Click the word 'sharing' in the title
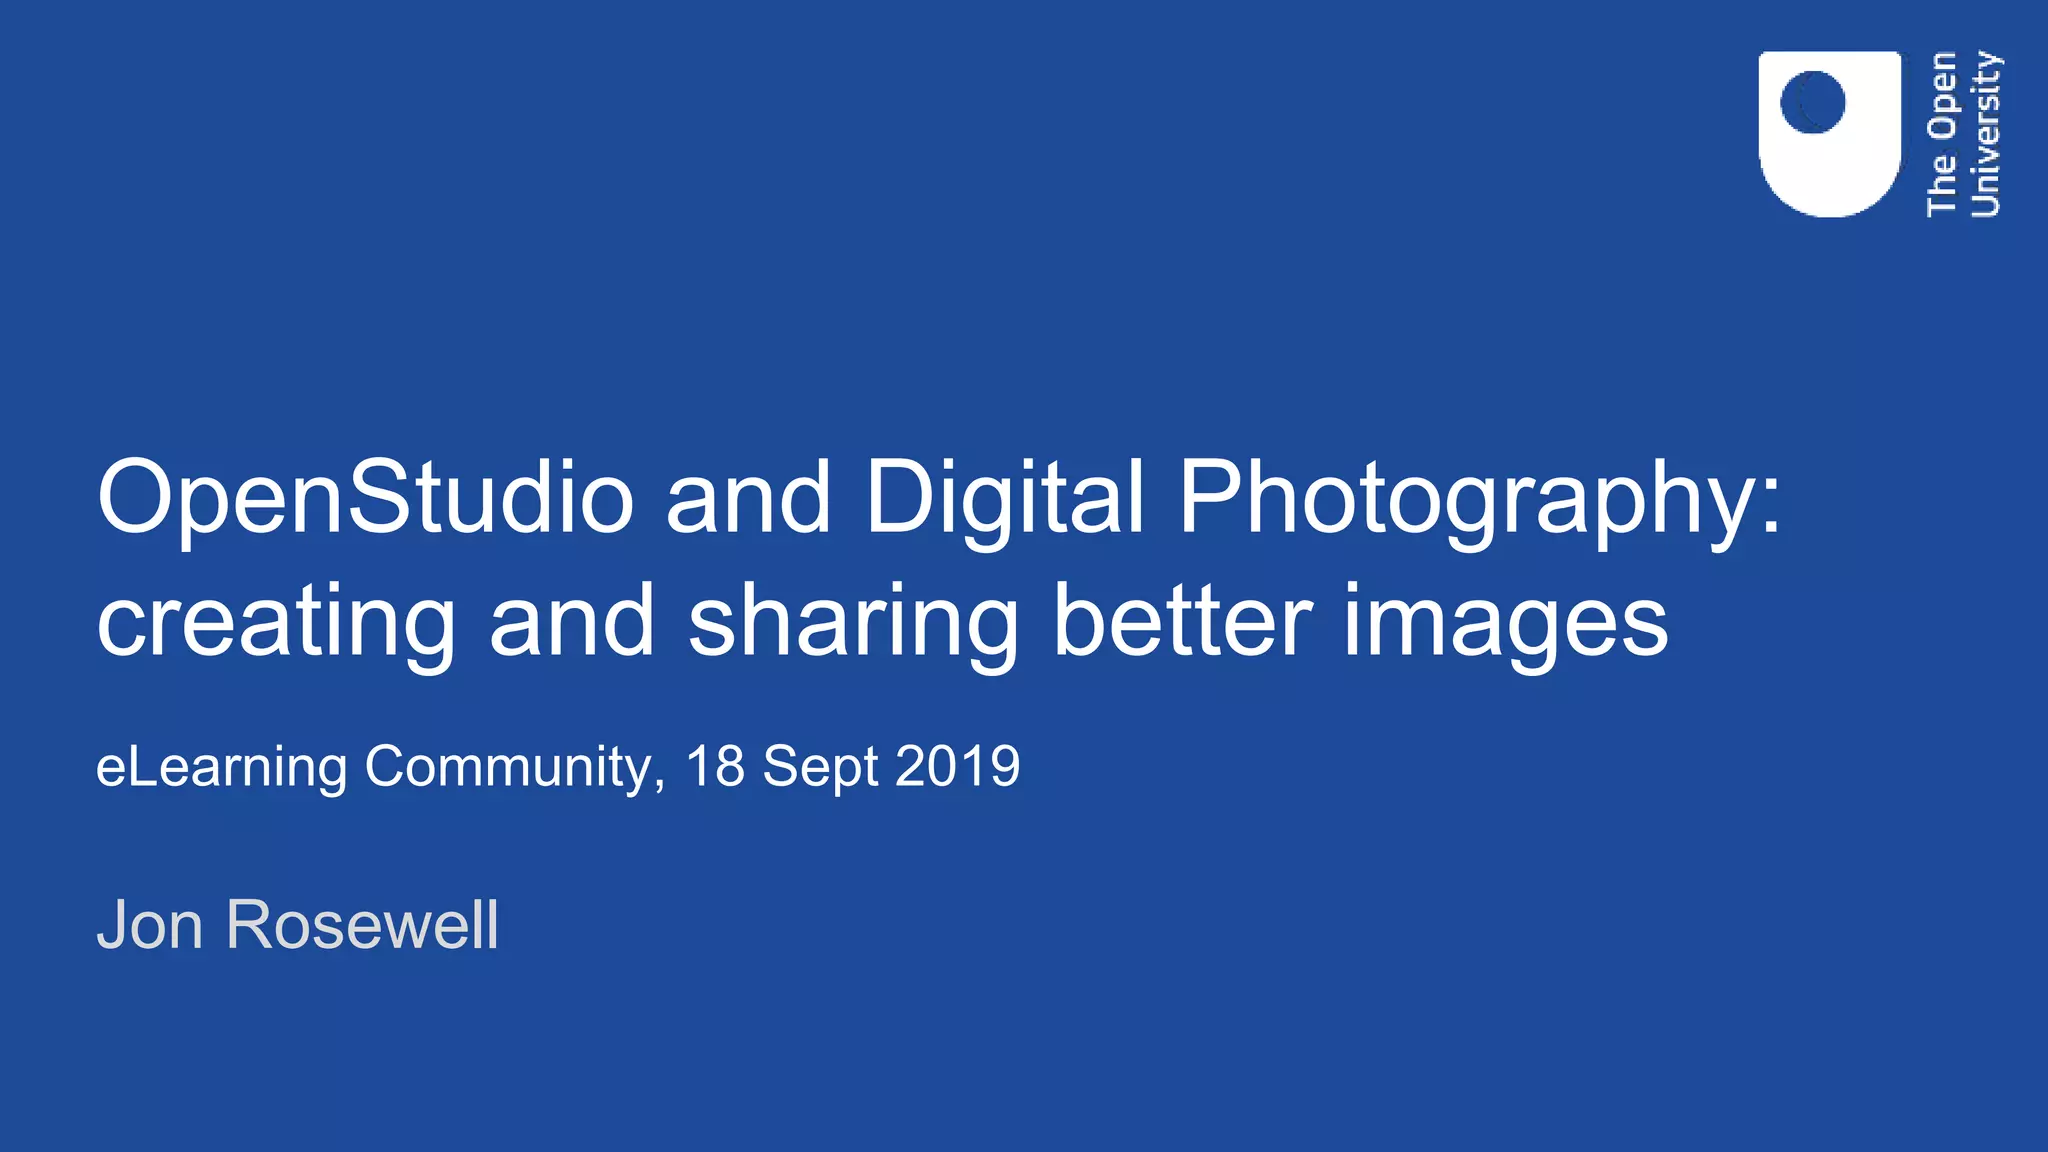The width and height of the screenshot is (2048, 1152). 853,622
